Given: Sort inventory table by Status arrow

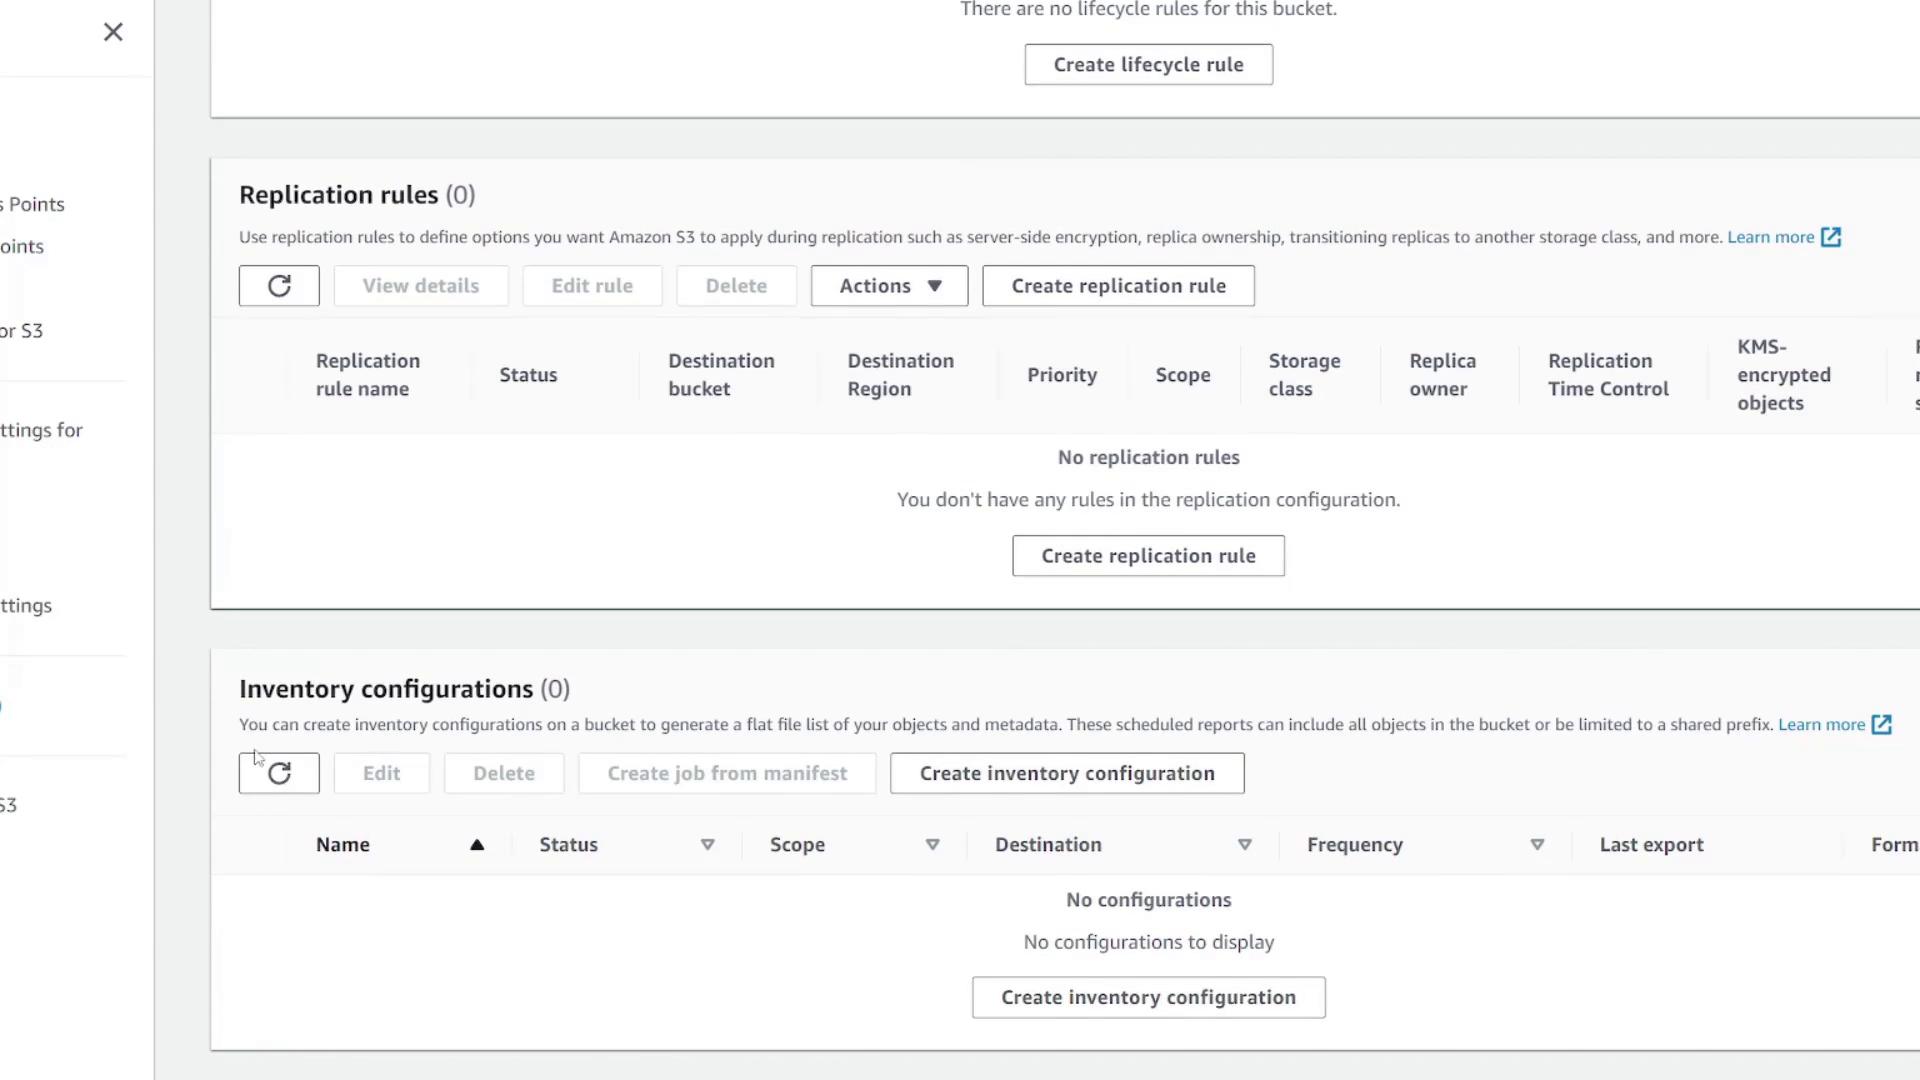Looking at the screenshot, I should pos(708,845).
